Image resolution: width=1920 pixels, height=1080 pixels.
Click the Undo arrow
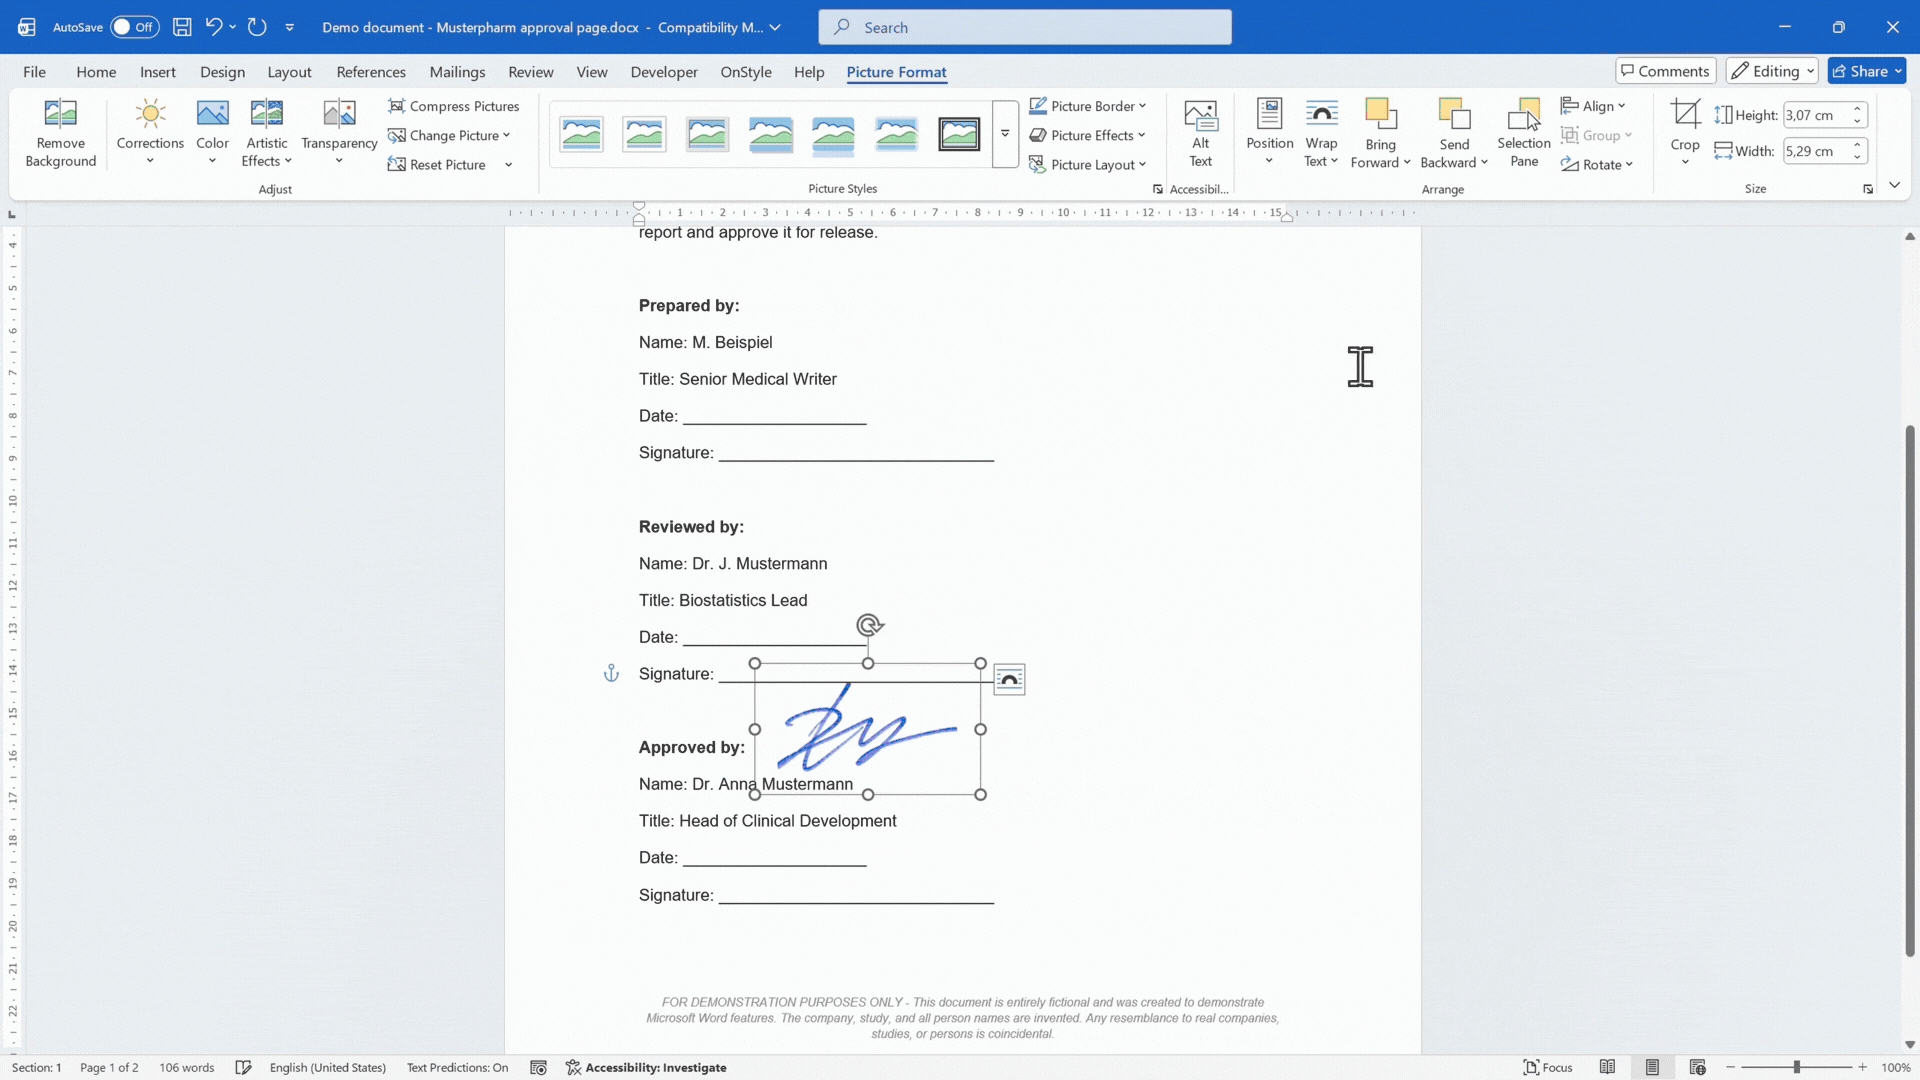coord(213,27)
